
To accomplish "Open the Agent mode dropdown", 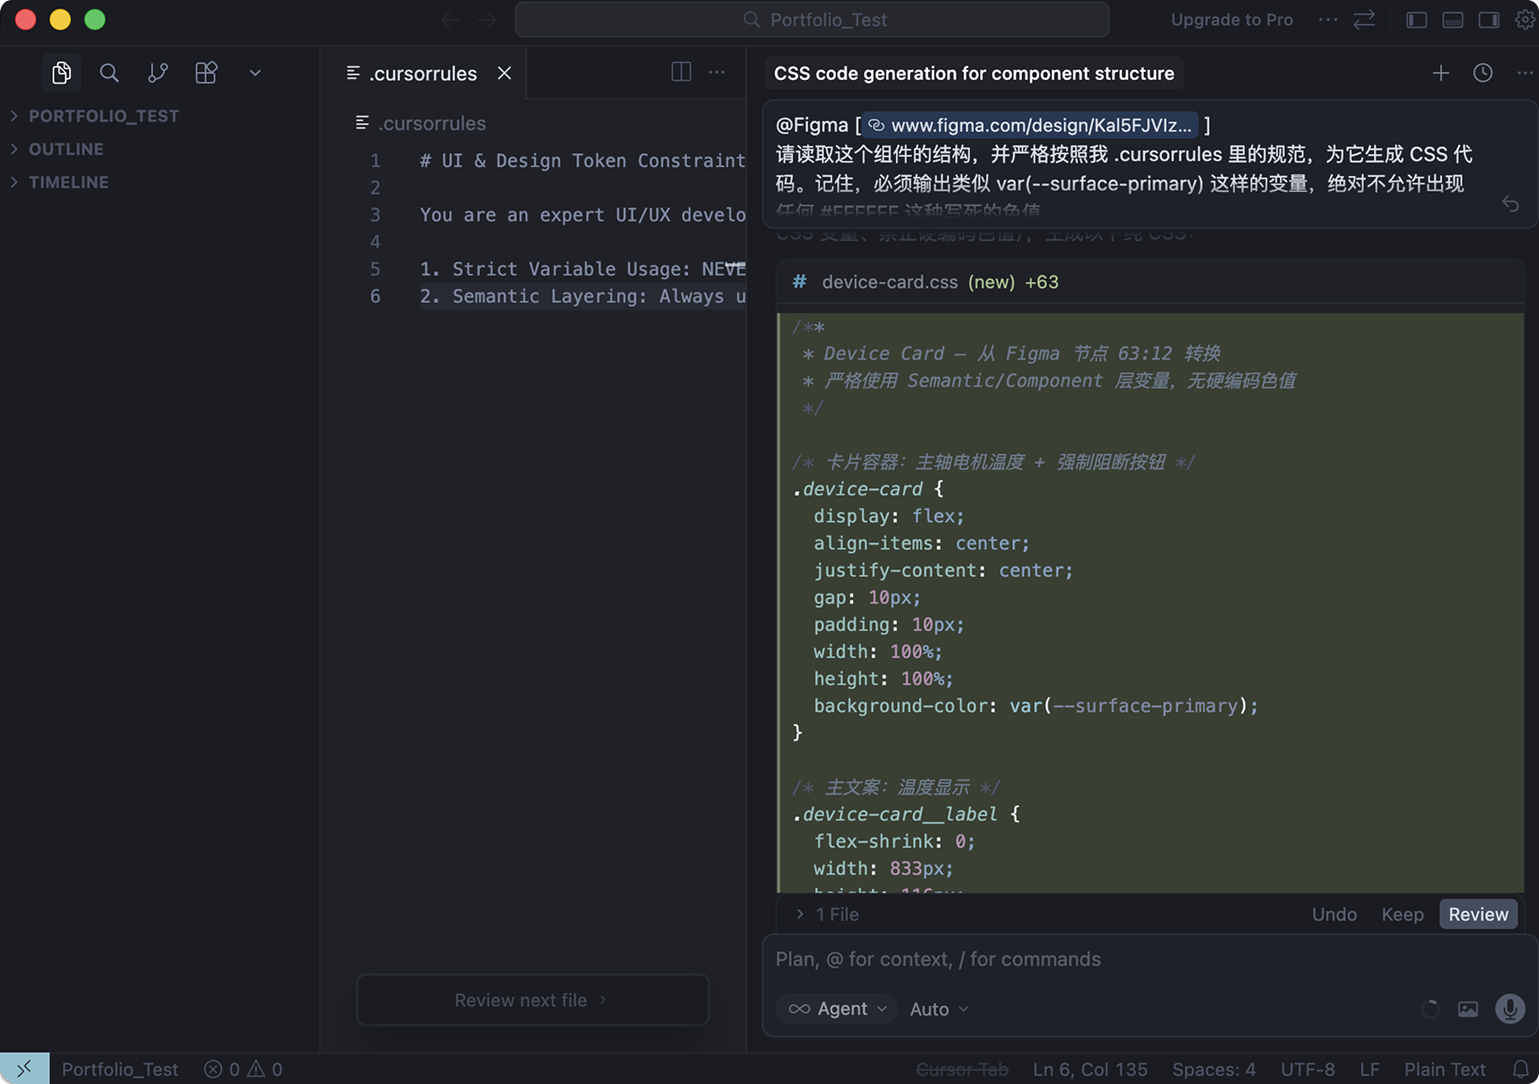I will coord(837,1009).
